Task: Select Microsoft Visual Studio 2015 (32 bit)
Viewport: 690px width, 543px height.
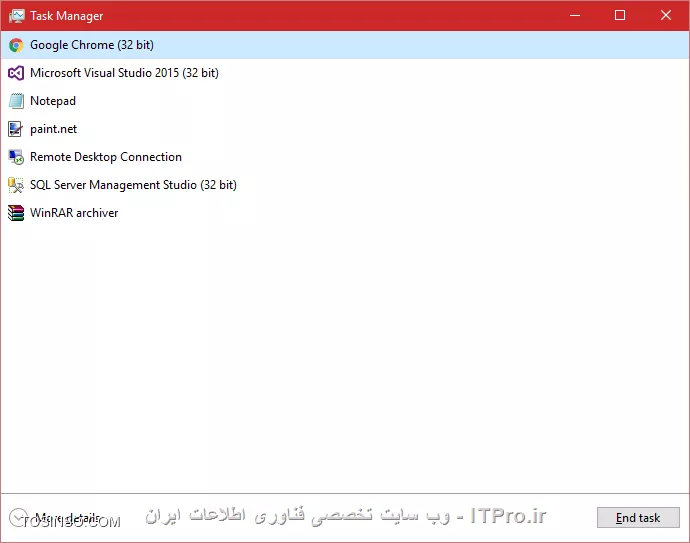Action: 124,73
